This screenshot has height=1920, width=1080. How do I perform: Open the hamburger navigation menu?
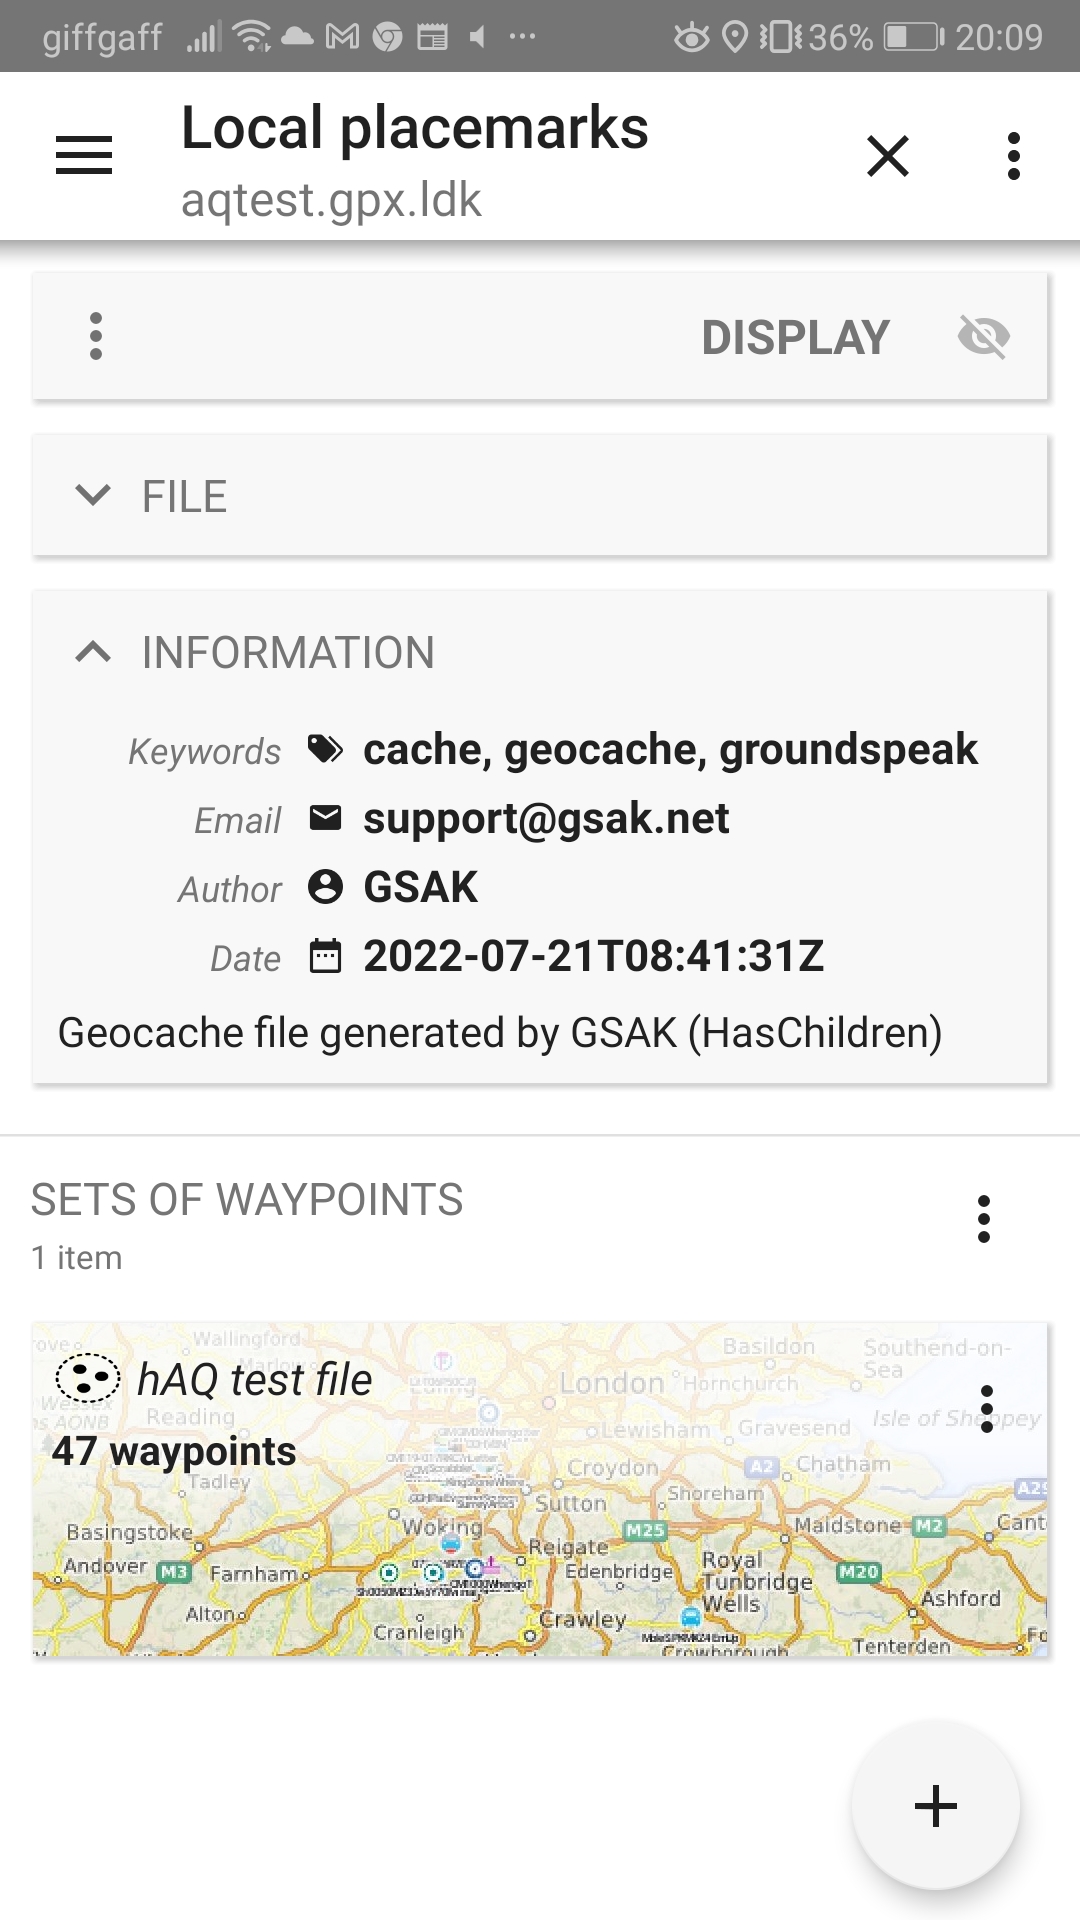[84, 156]
